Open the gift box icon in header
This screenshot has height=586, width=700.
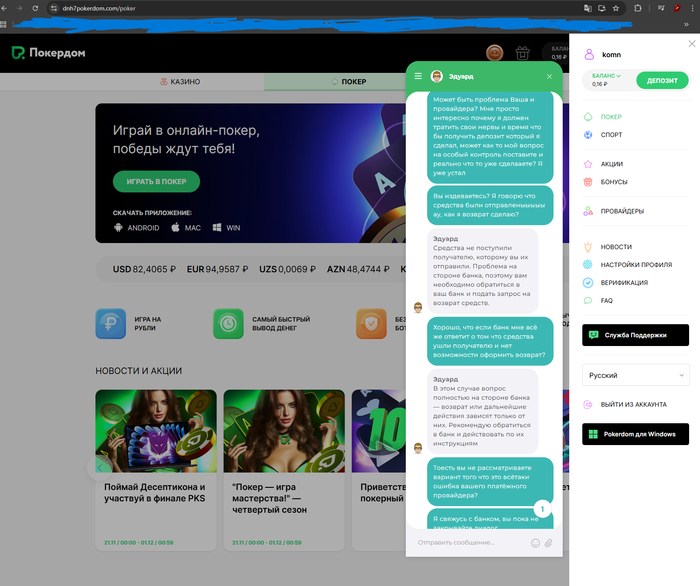522,53
